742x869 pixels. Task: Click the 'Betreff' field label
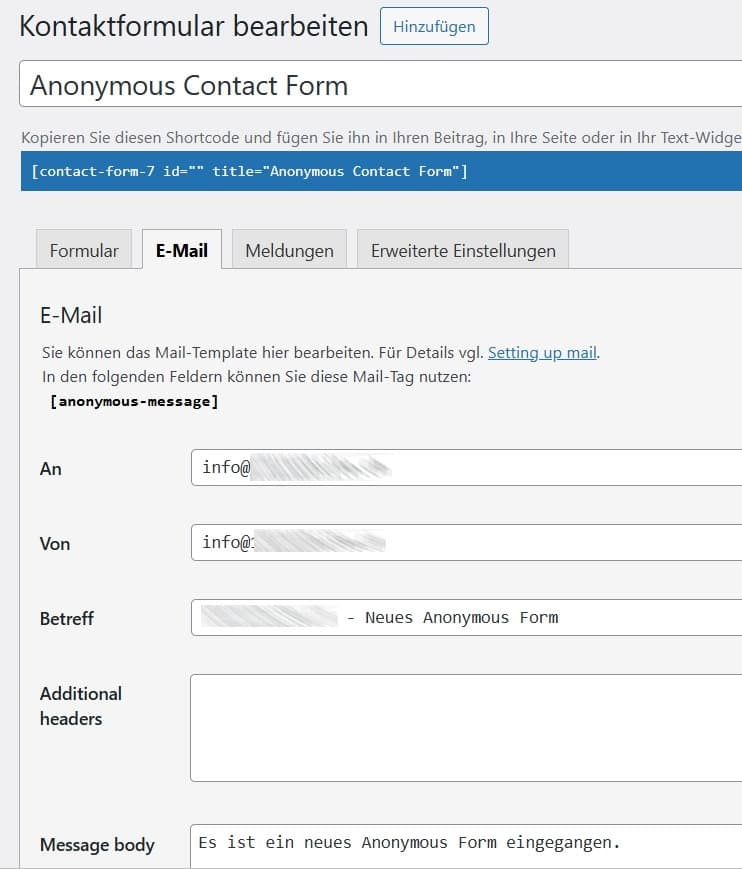coord(67,619)
